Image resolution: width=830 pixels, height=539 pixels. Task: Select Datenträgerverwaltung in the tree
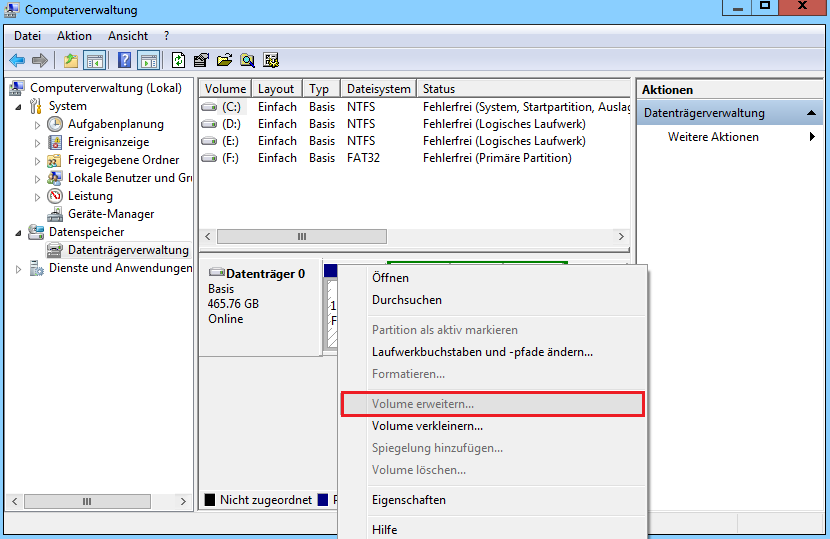coord(128,250)
